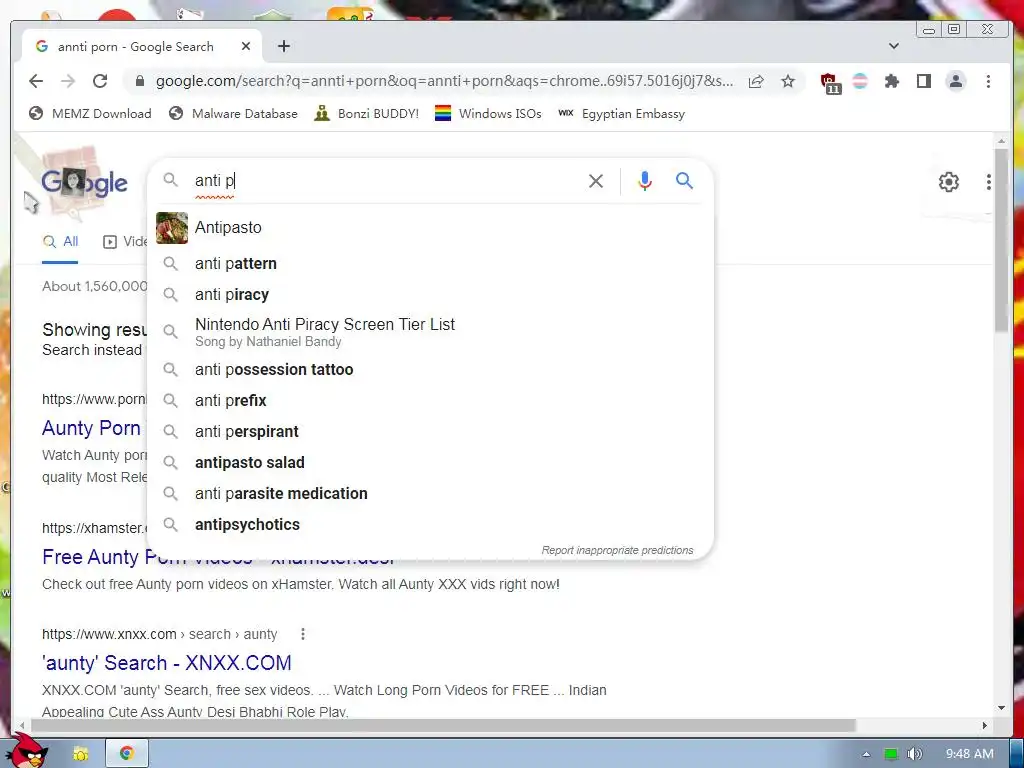Image resolution: width=1024 pixels, height=768 pixels.
Task: Expand the tab search chevron
Action: (893, 46)
